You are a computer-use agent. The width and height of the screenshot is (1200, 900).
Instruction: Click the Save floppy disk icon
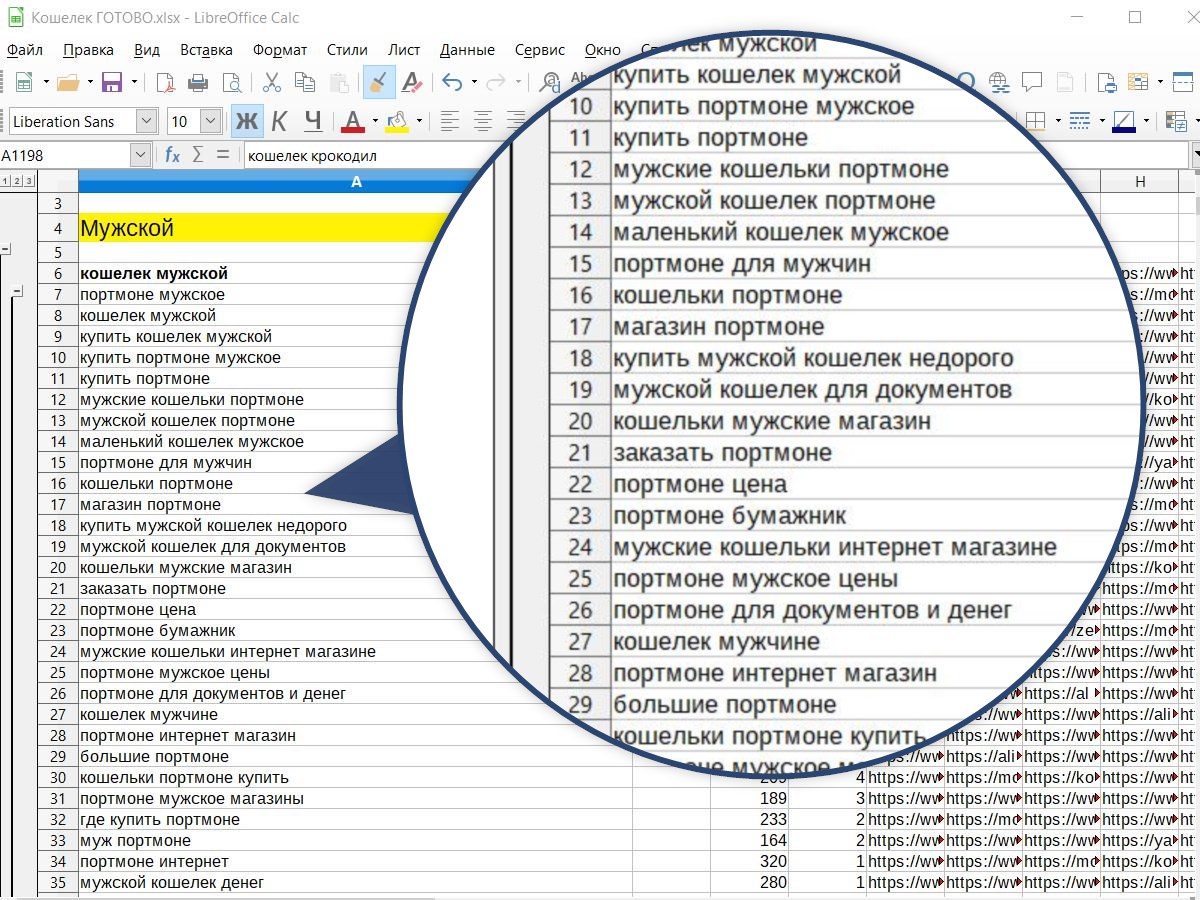pos(112,82)
